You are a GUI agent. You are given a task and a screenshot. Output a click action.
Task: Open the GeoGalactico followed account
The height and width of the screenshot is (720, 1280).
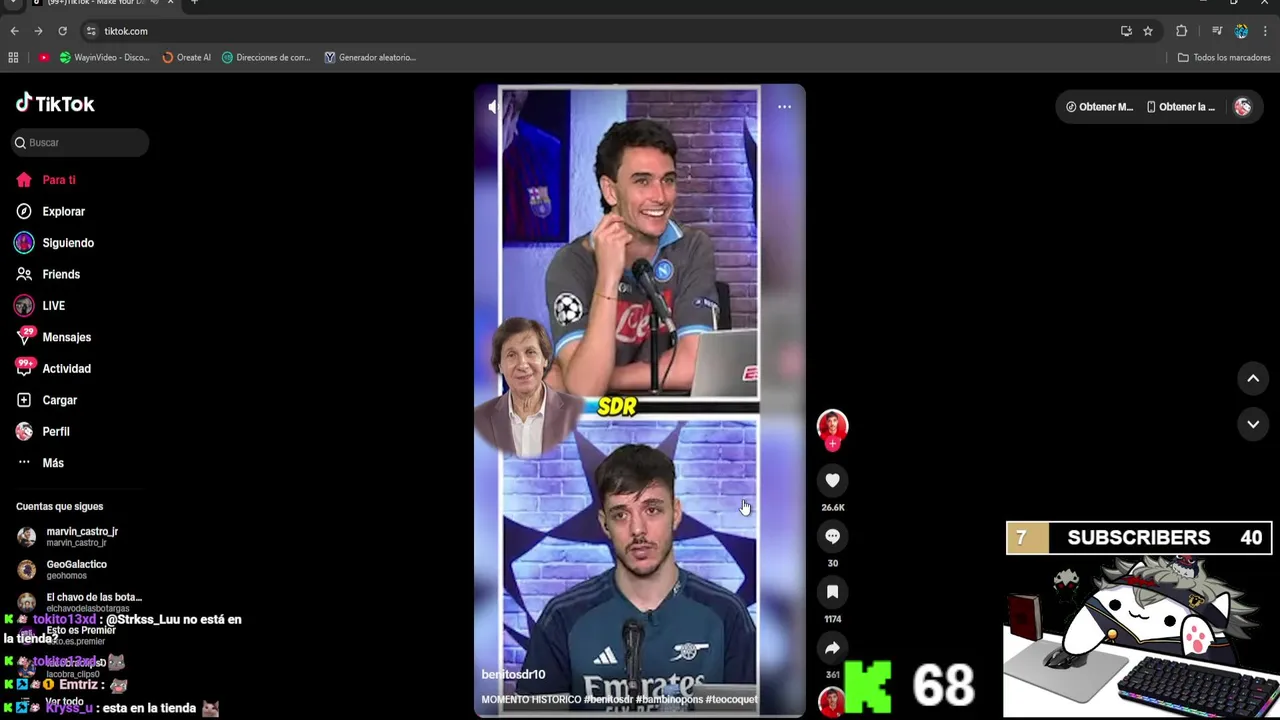point(62,570)
